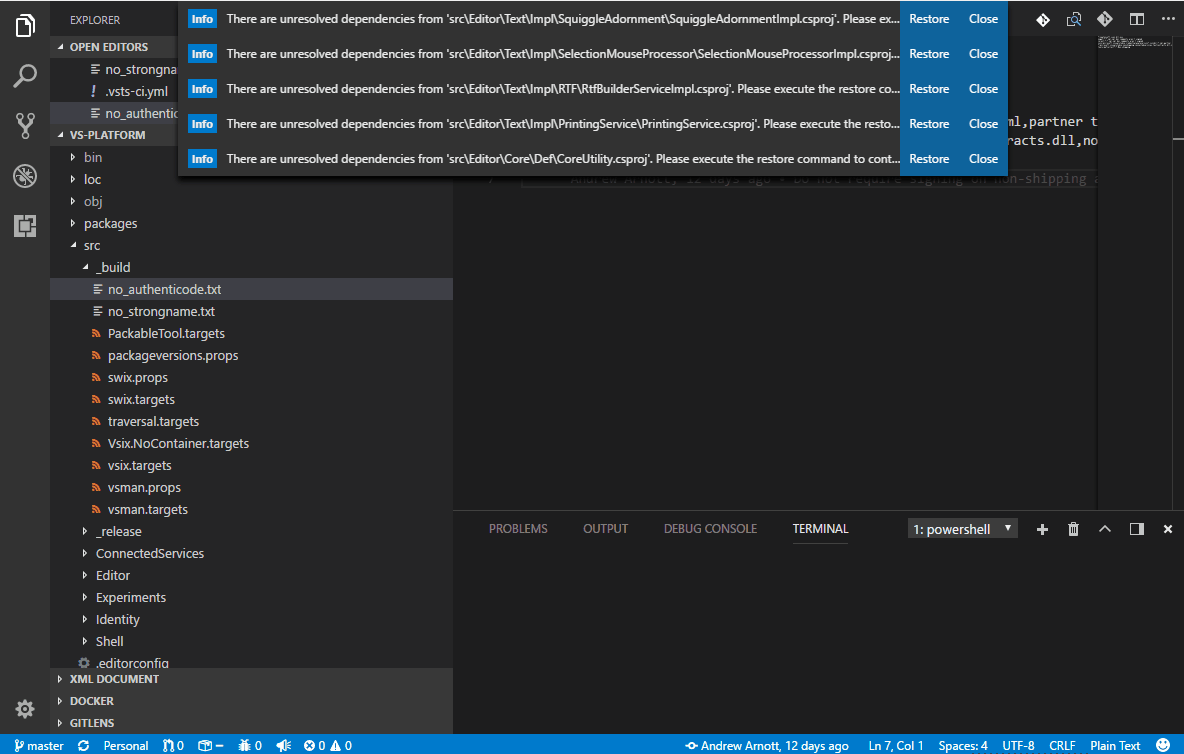Kill the terminal with trash icon
Image resolution: width=1184 pixels, height=754 pixels.
[1073, 529]
